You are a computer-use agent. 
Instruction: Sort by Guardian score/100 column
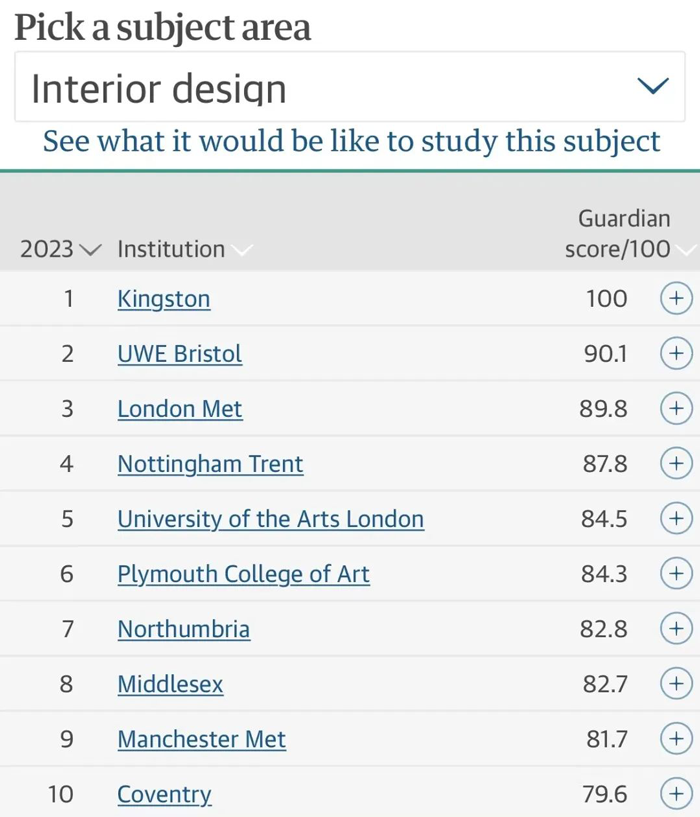630,234
